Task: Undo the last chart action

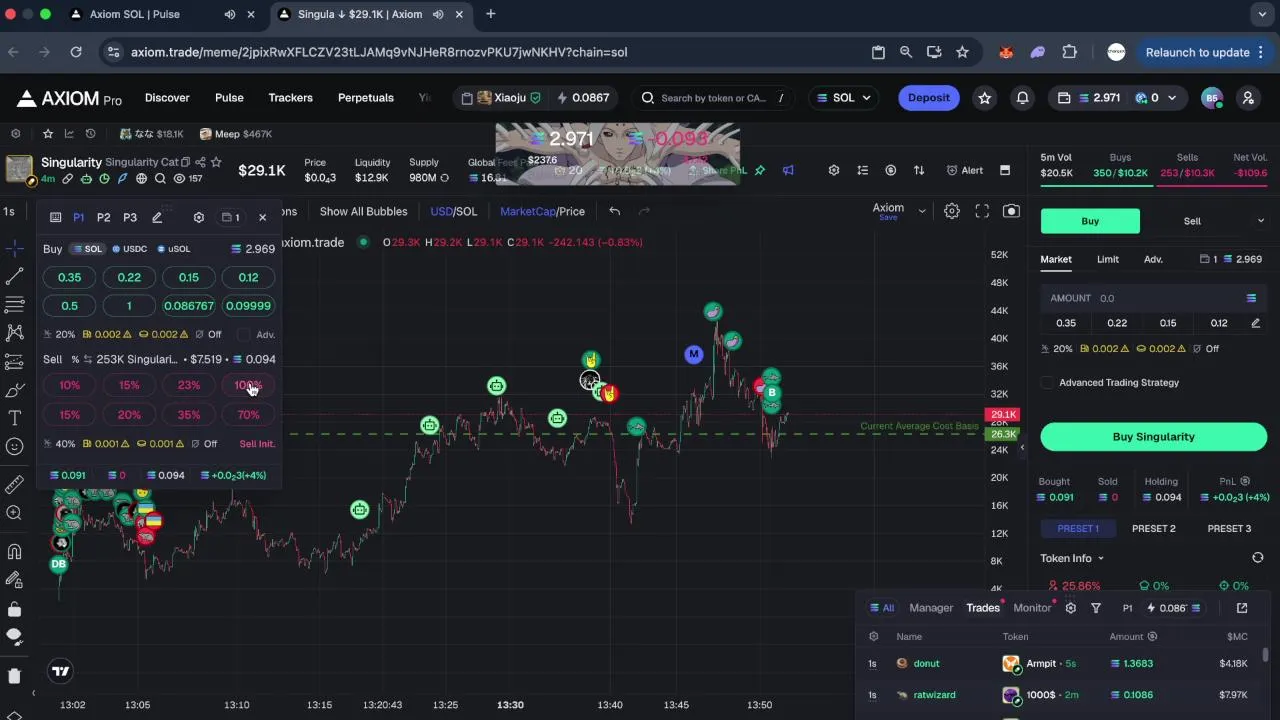Action: point(615,211)
